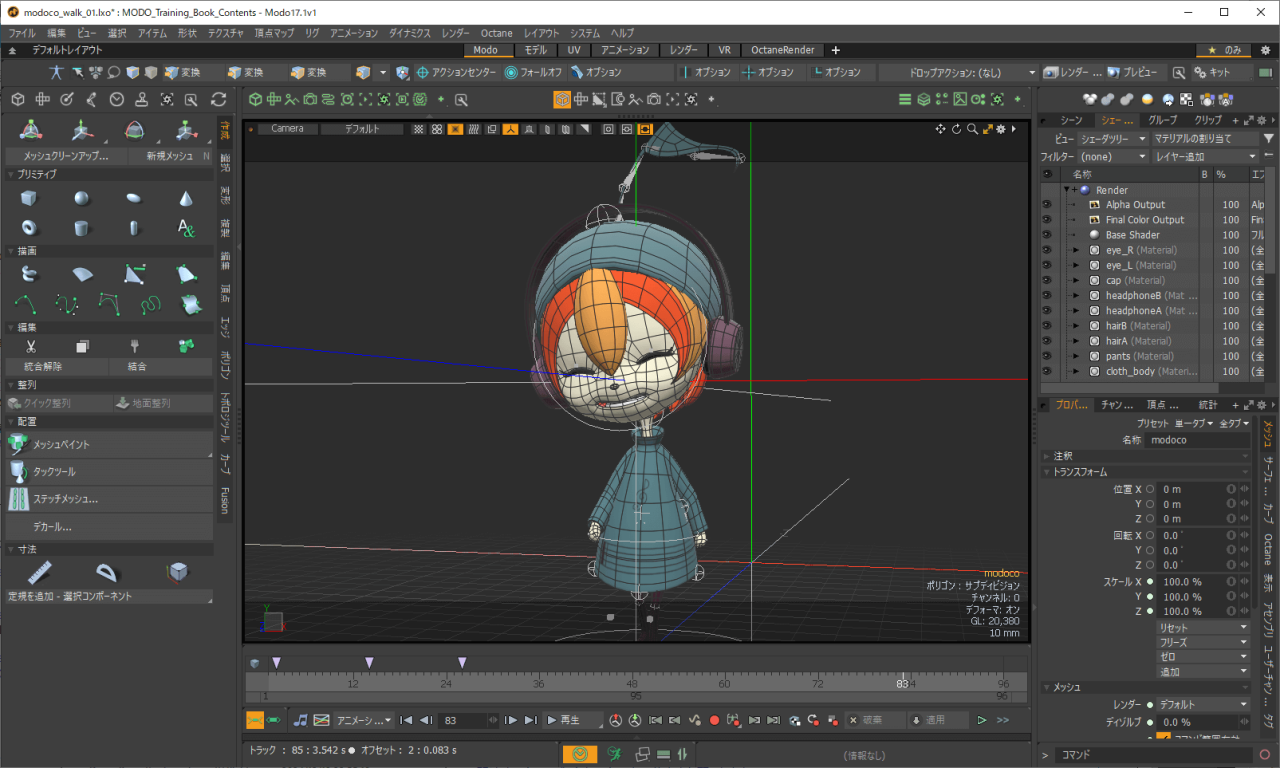Click the 名称 field containing modoco
The image size is (1280, 768).
1198,440
